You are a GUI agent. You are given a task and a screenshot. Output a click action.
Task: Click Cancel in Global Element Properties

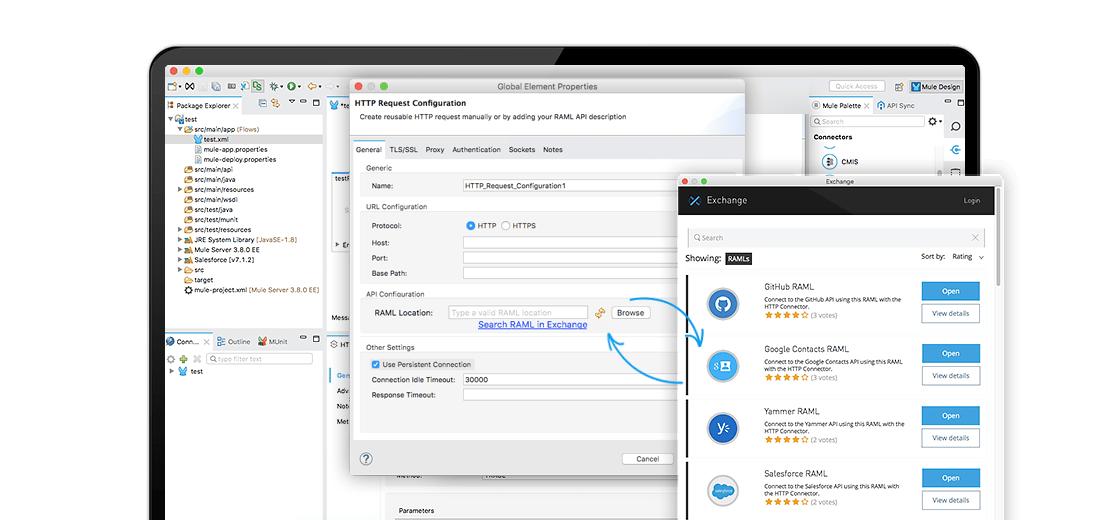pyautogui.click(x=648, y=459)
